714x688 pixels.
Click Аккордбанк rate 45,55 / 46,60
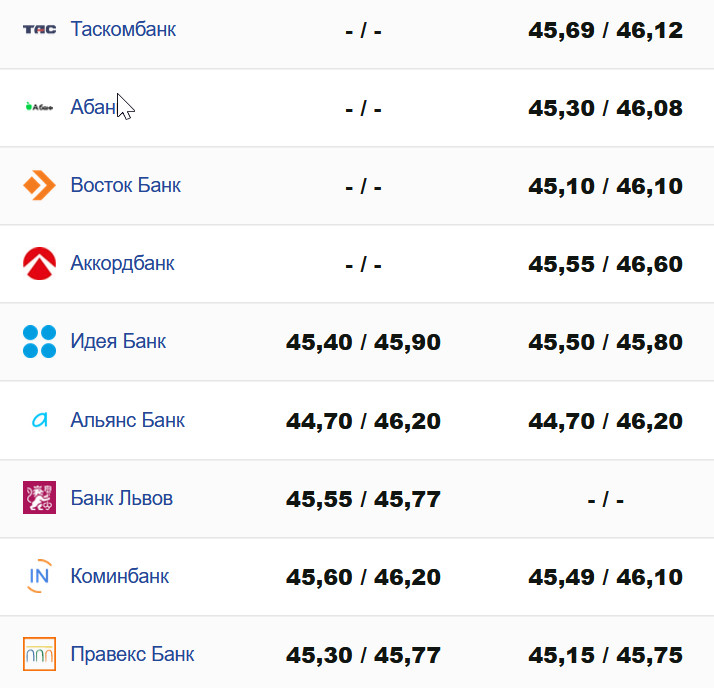pos(606,264)
